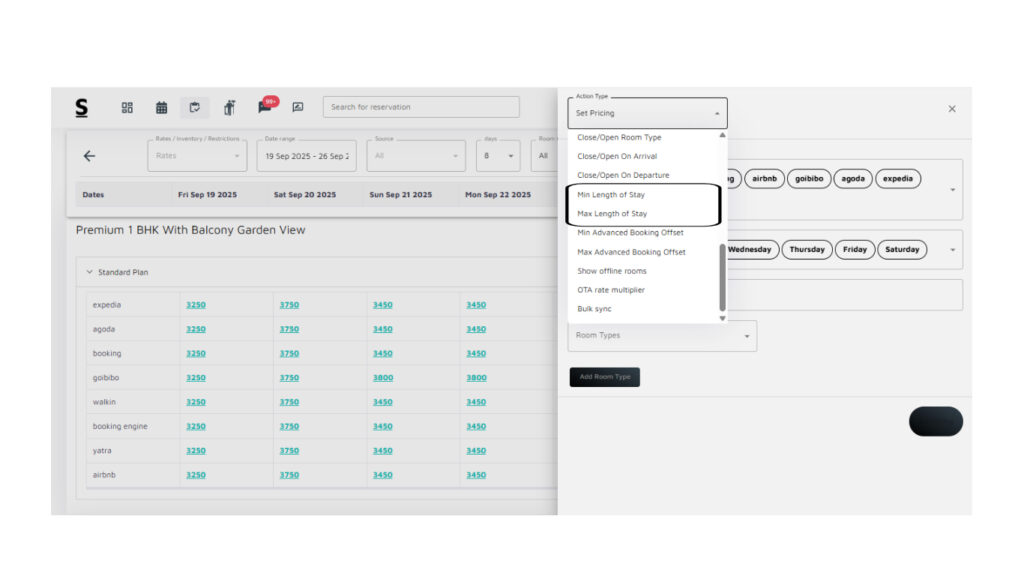Image resolution: width=1024 pixels, height=576 pixels.
Task: Open the dashboard grid icon
Action: coord(127,107)
